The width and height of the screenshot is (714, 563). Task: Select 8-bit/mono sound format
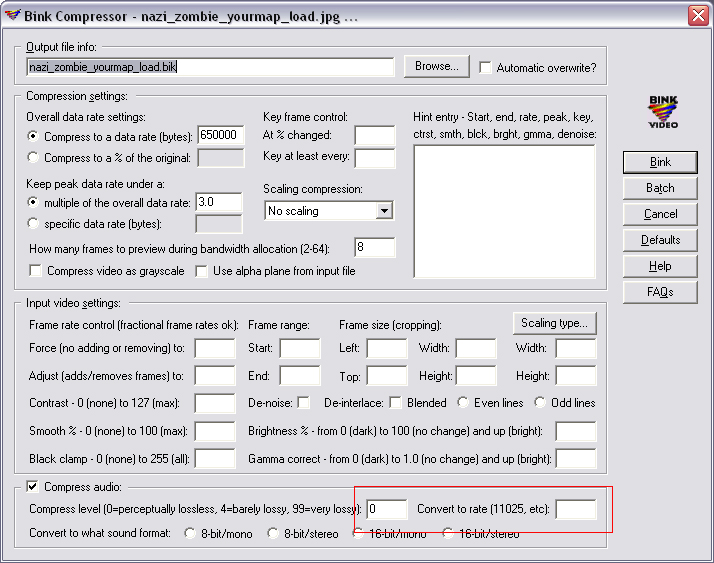[190, 533]
